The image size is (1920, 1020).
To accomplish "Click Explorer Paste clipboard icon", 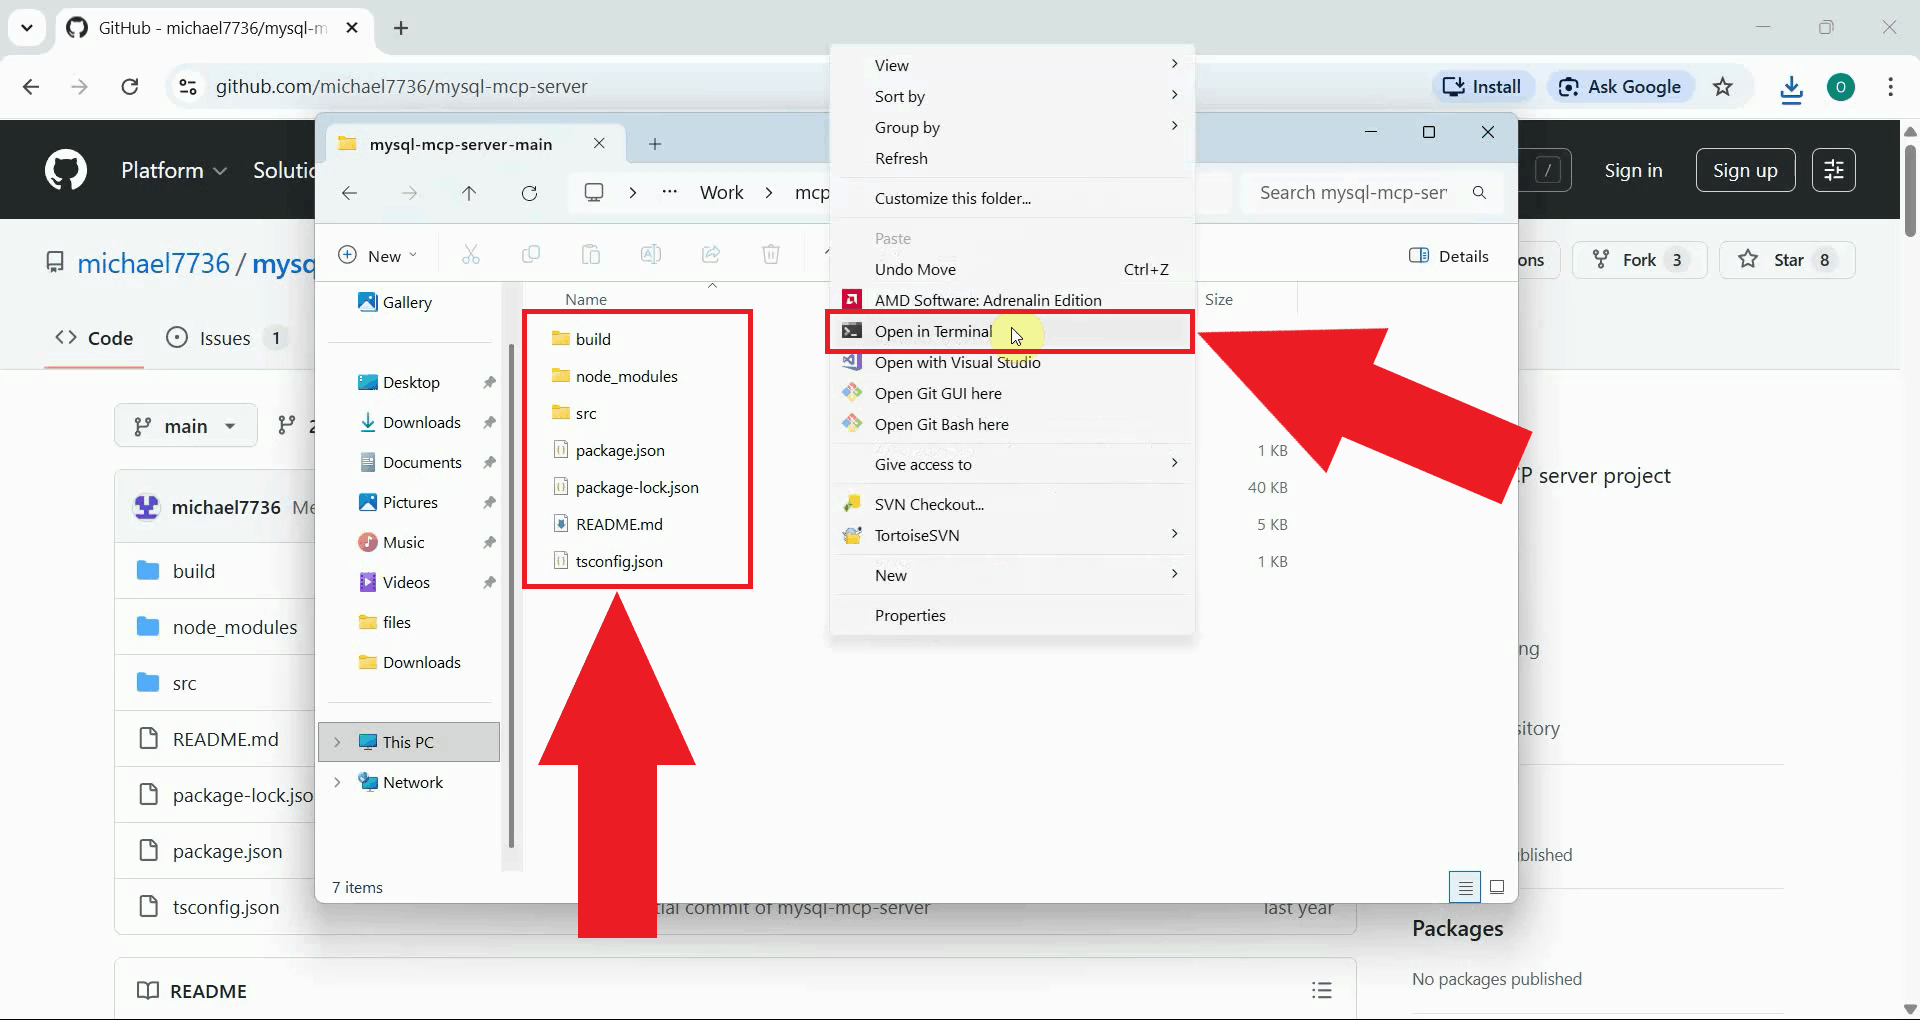I will [591, 255].
